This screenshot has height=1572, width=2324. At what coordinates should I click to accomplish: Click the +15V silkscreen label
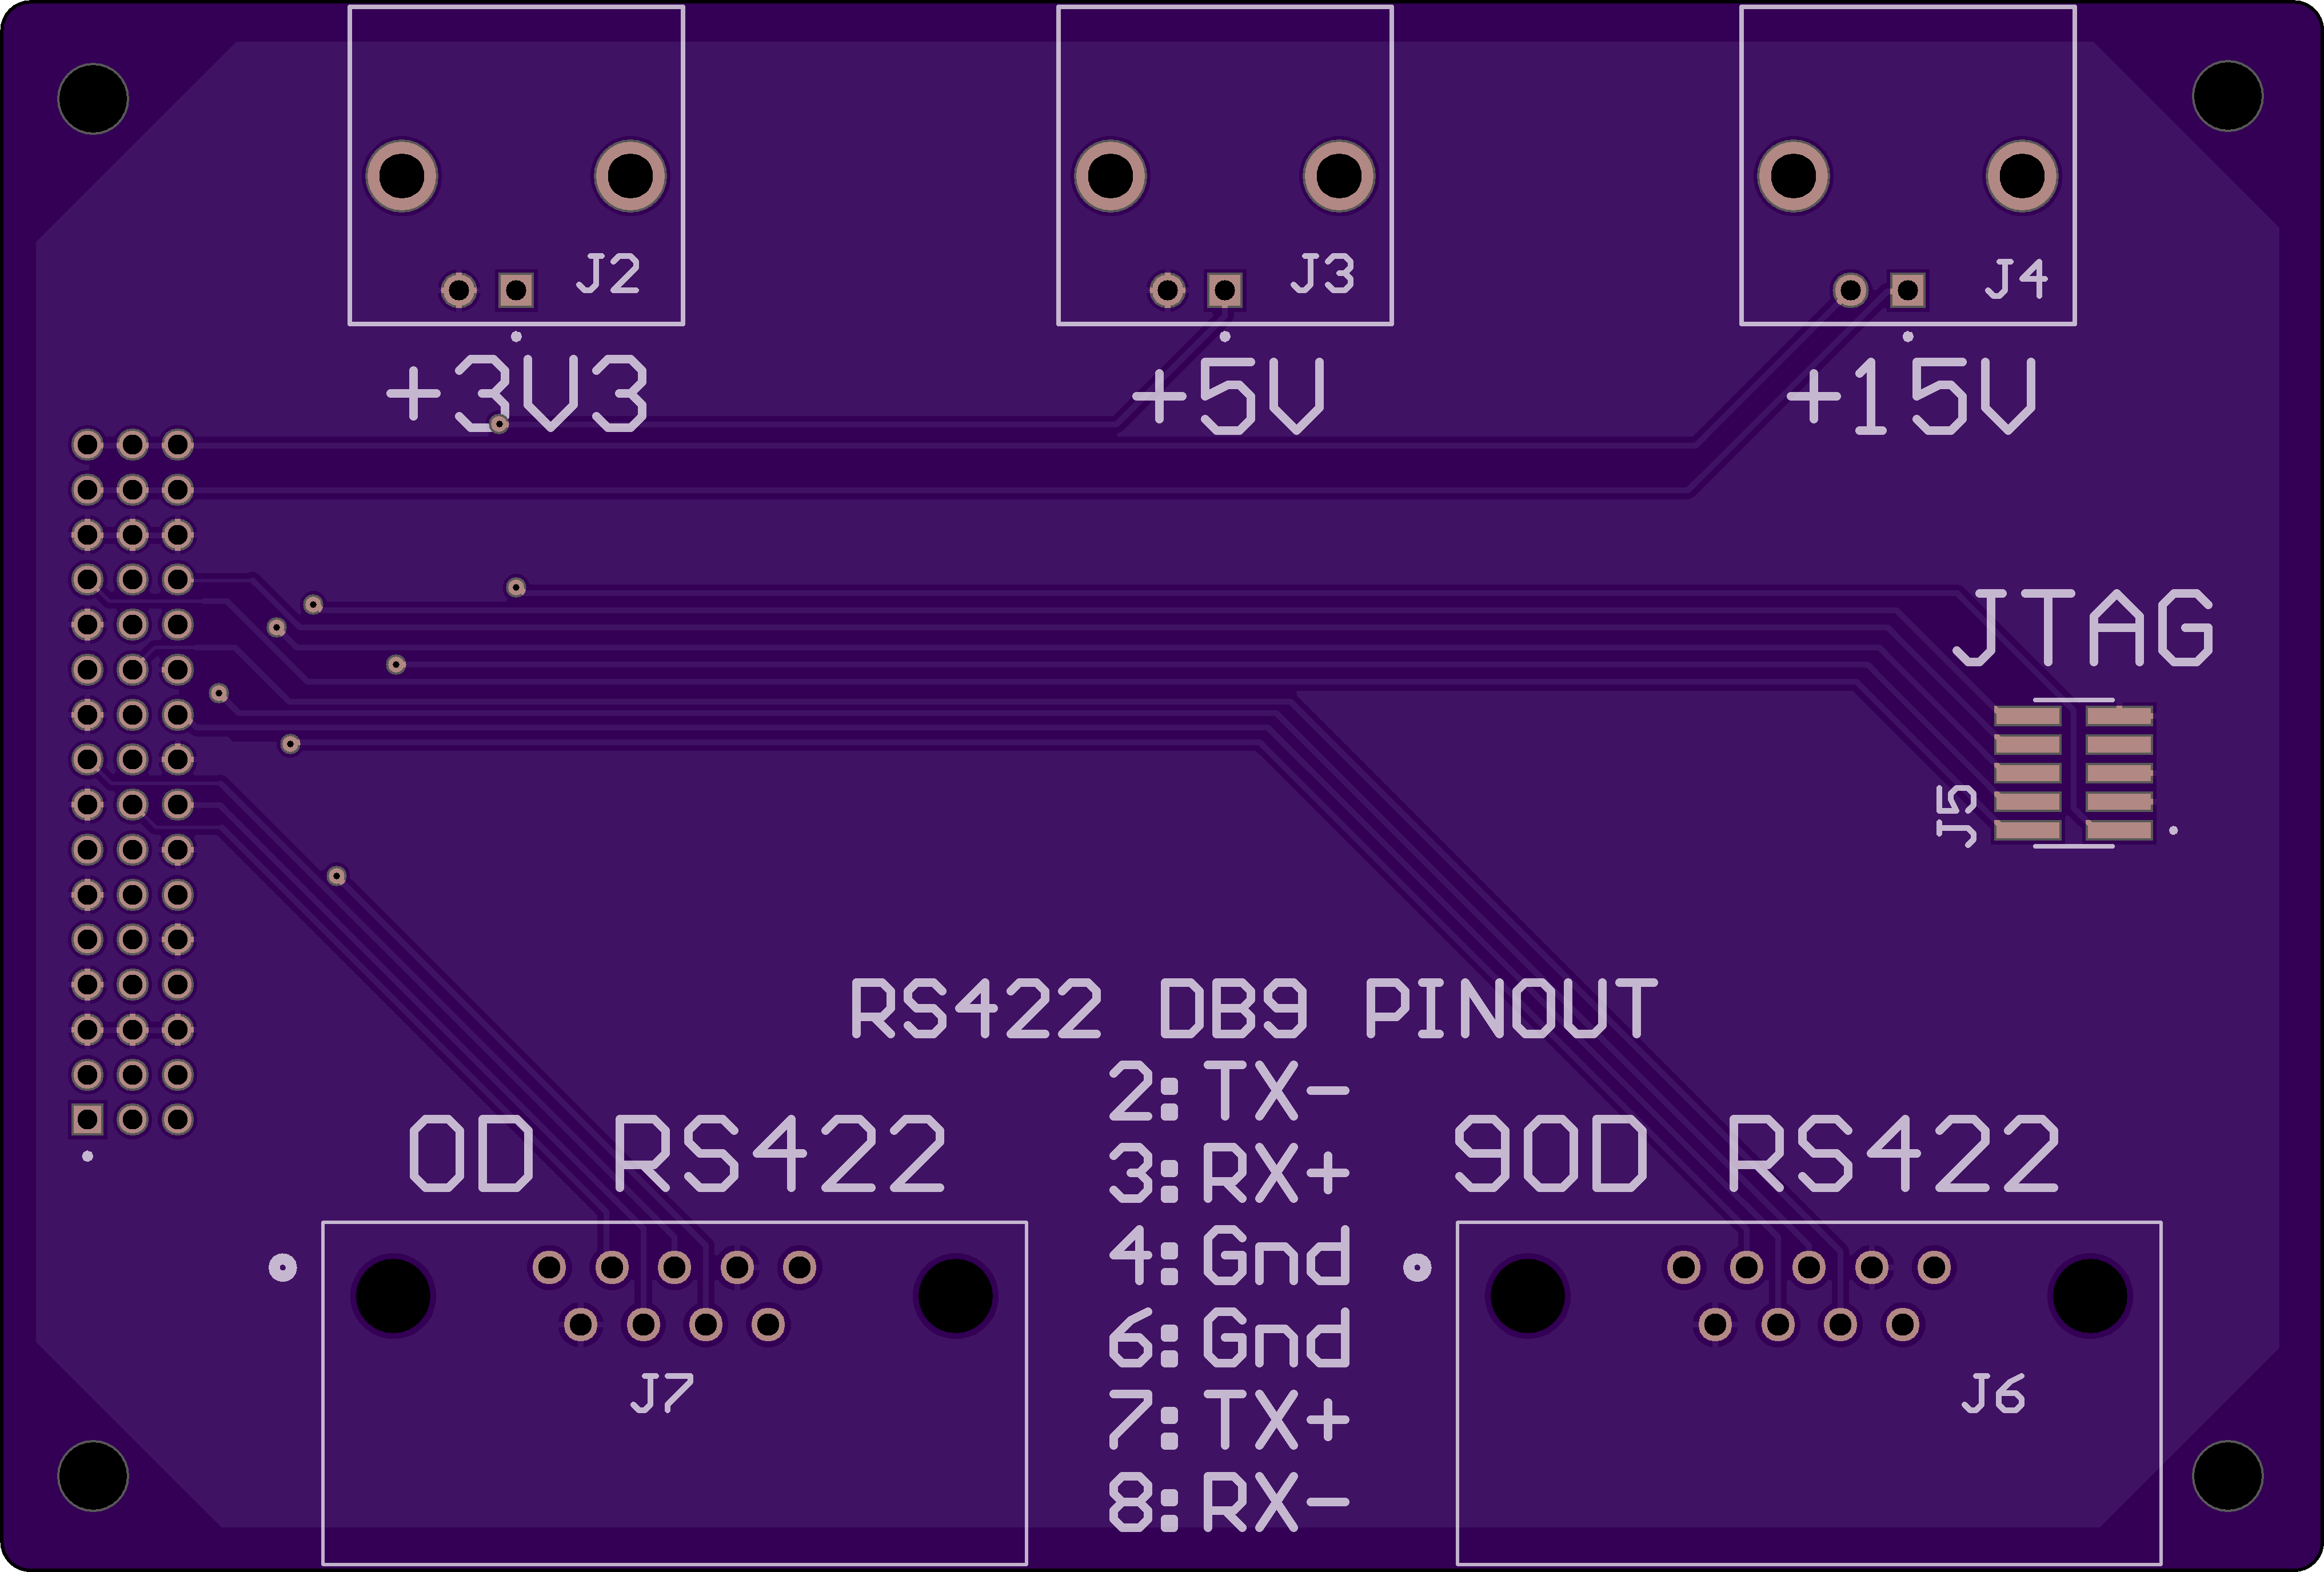click(x=1911, y=397)
